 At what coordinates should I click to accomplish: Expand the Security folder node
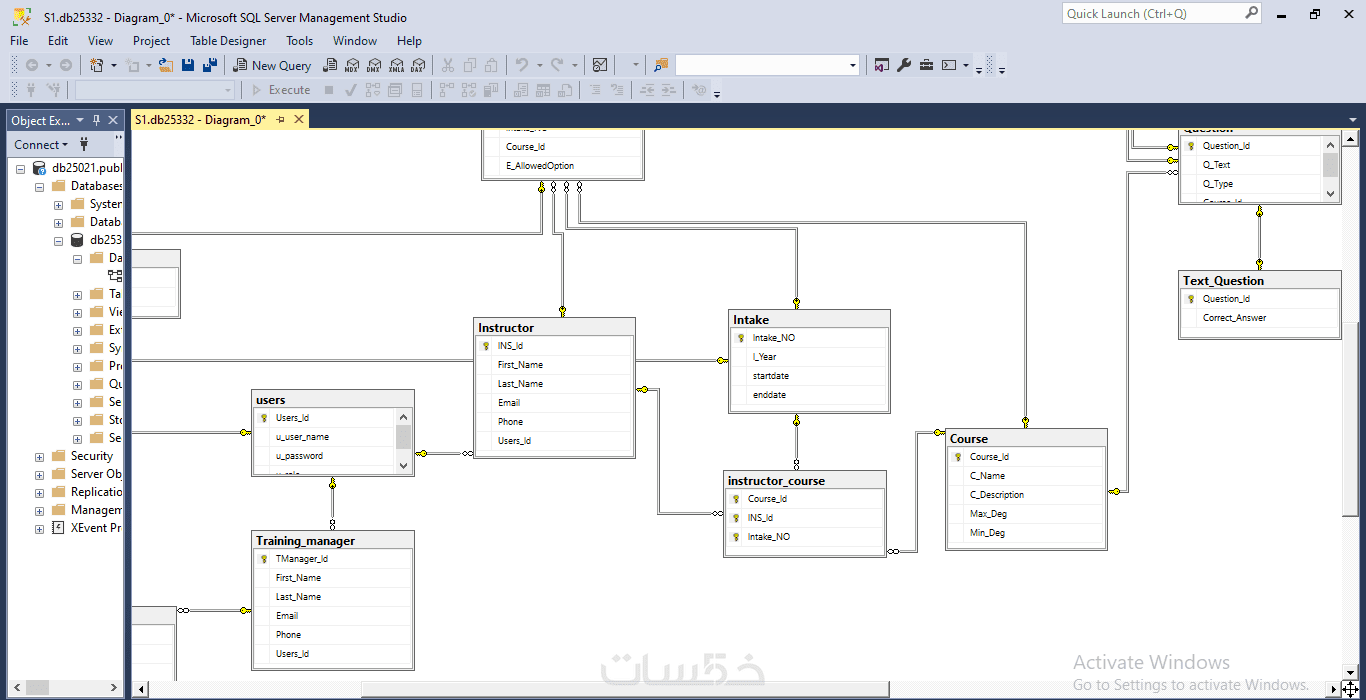(40, 456)
